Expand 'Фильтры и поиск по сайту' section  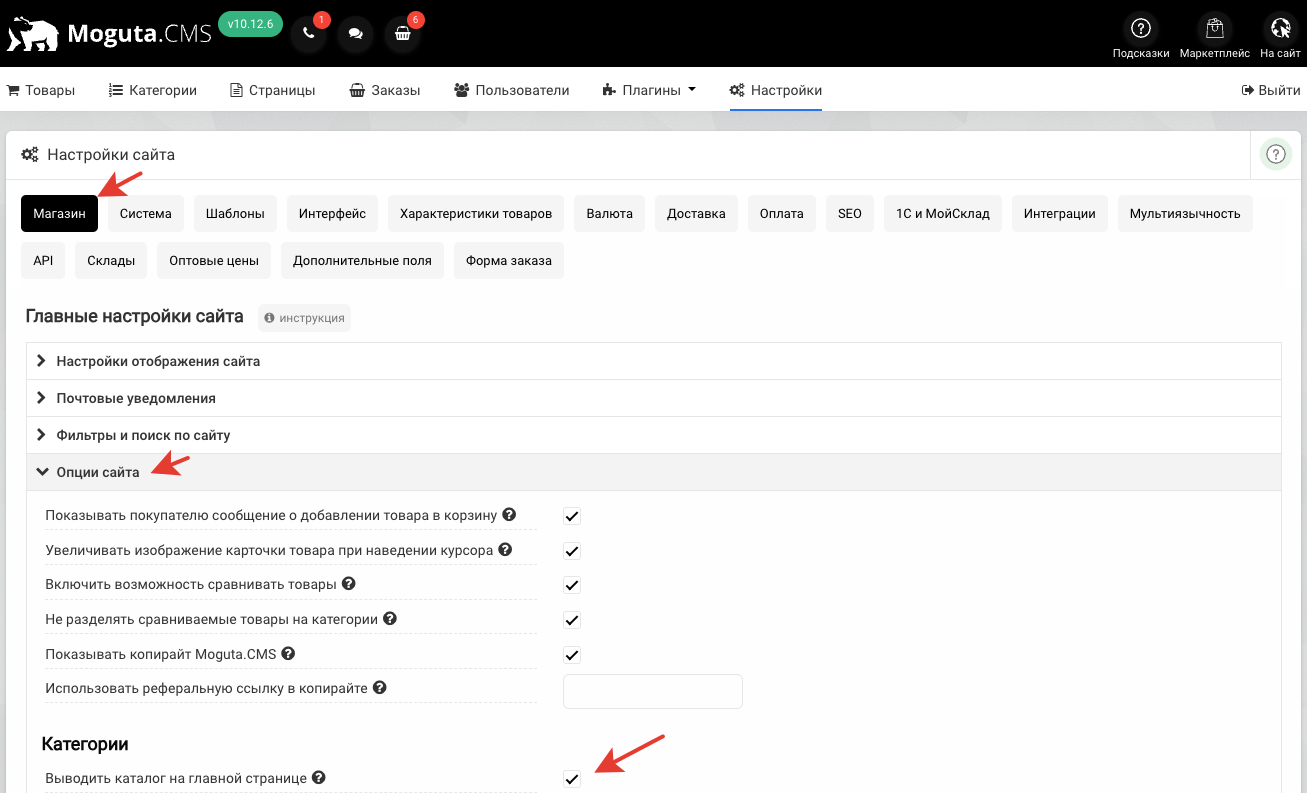pos(653,435)
